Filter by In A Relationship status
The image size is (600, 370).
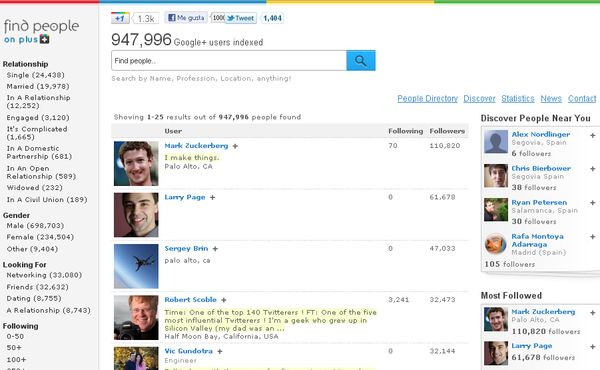[38, 101]
